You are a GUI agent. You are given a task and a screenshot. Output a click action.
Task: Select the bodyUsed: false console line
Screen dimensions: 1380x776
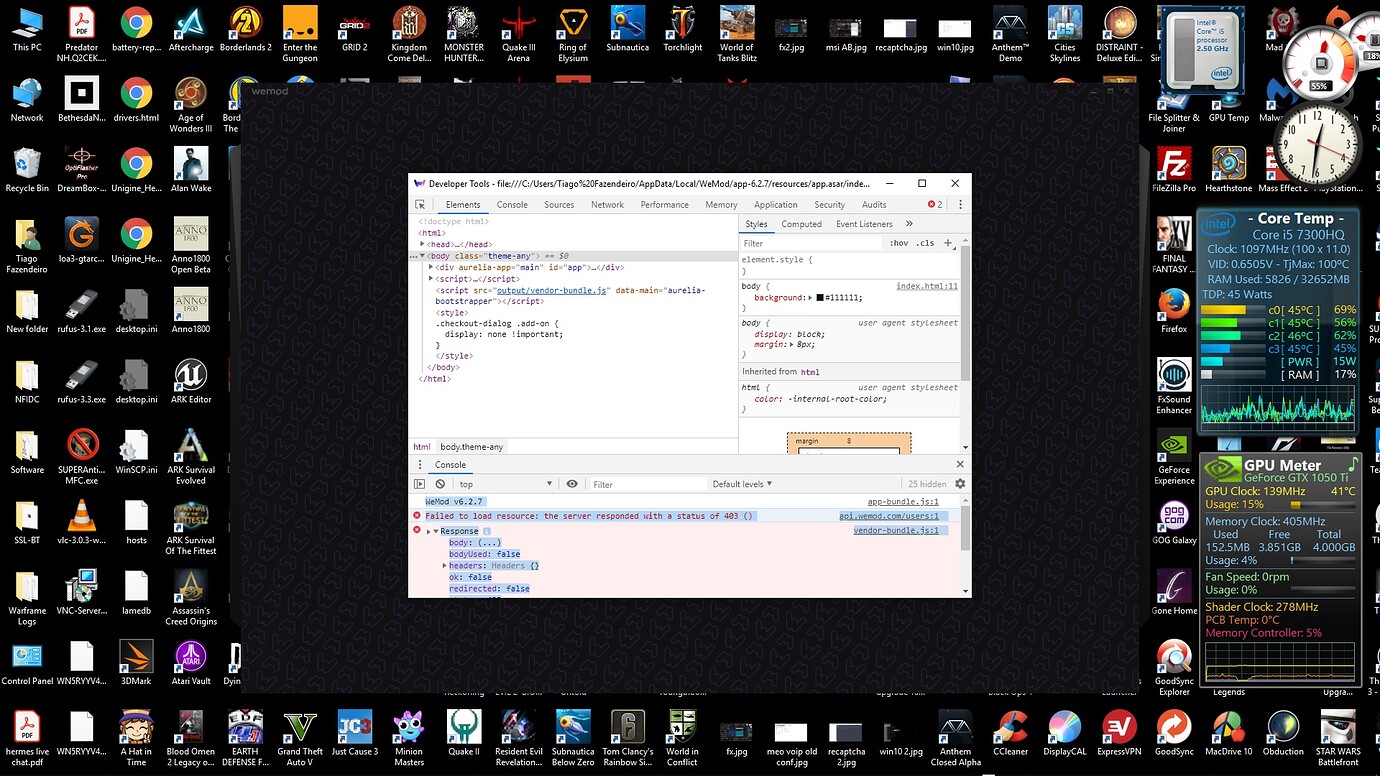point(485,554)
